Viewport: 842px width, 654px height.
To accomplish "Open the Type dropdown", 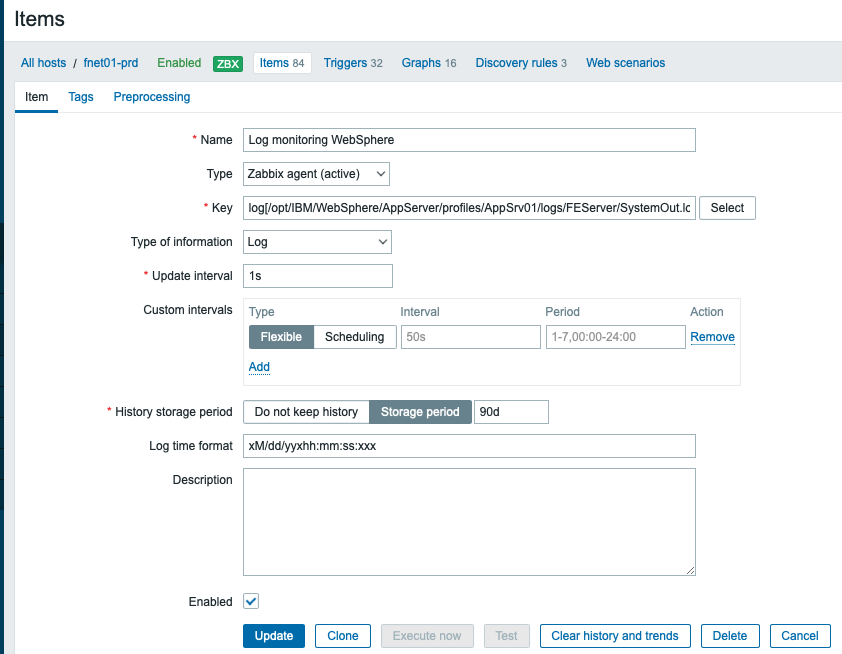I will pos(316,174).
